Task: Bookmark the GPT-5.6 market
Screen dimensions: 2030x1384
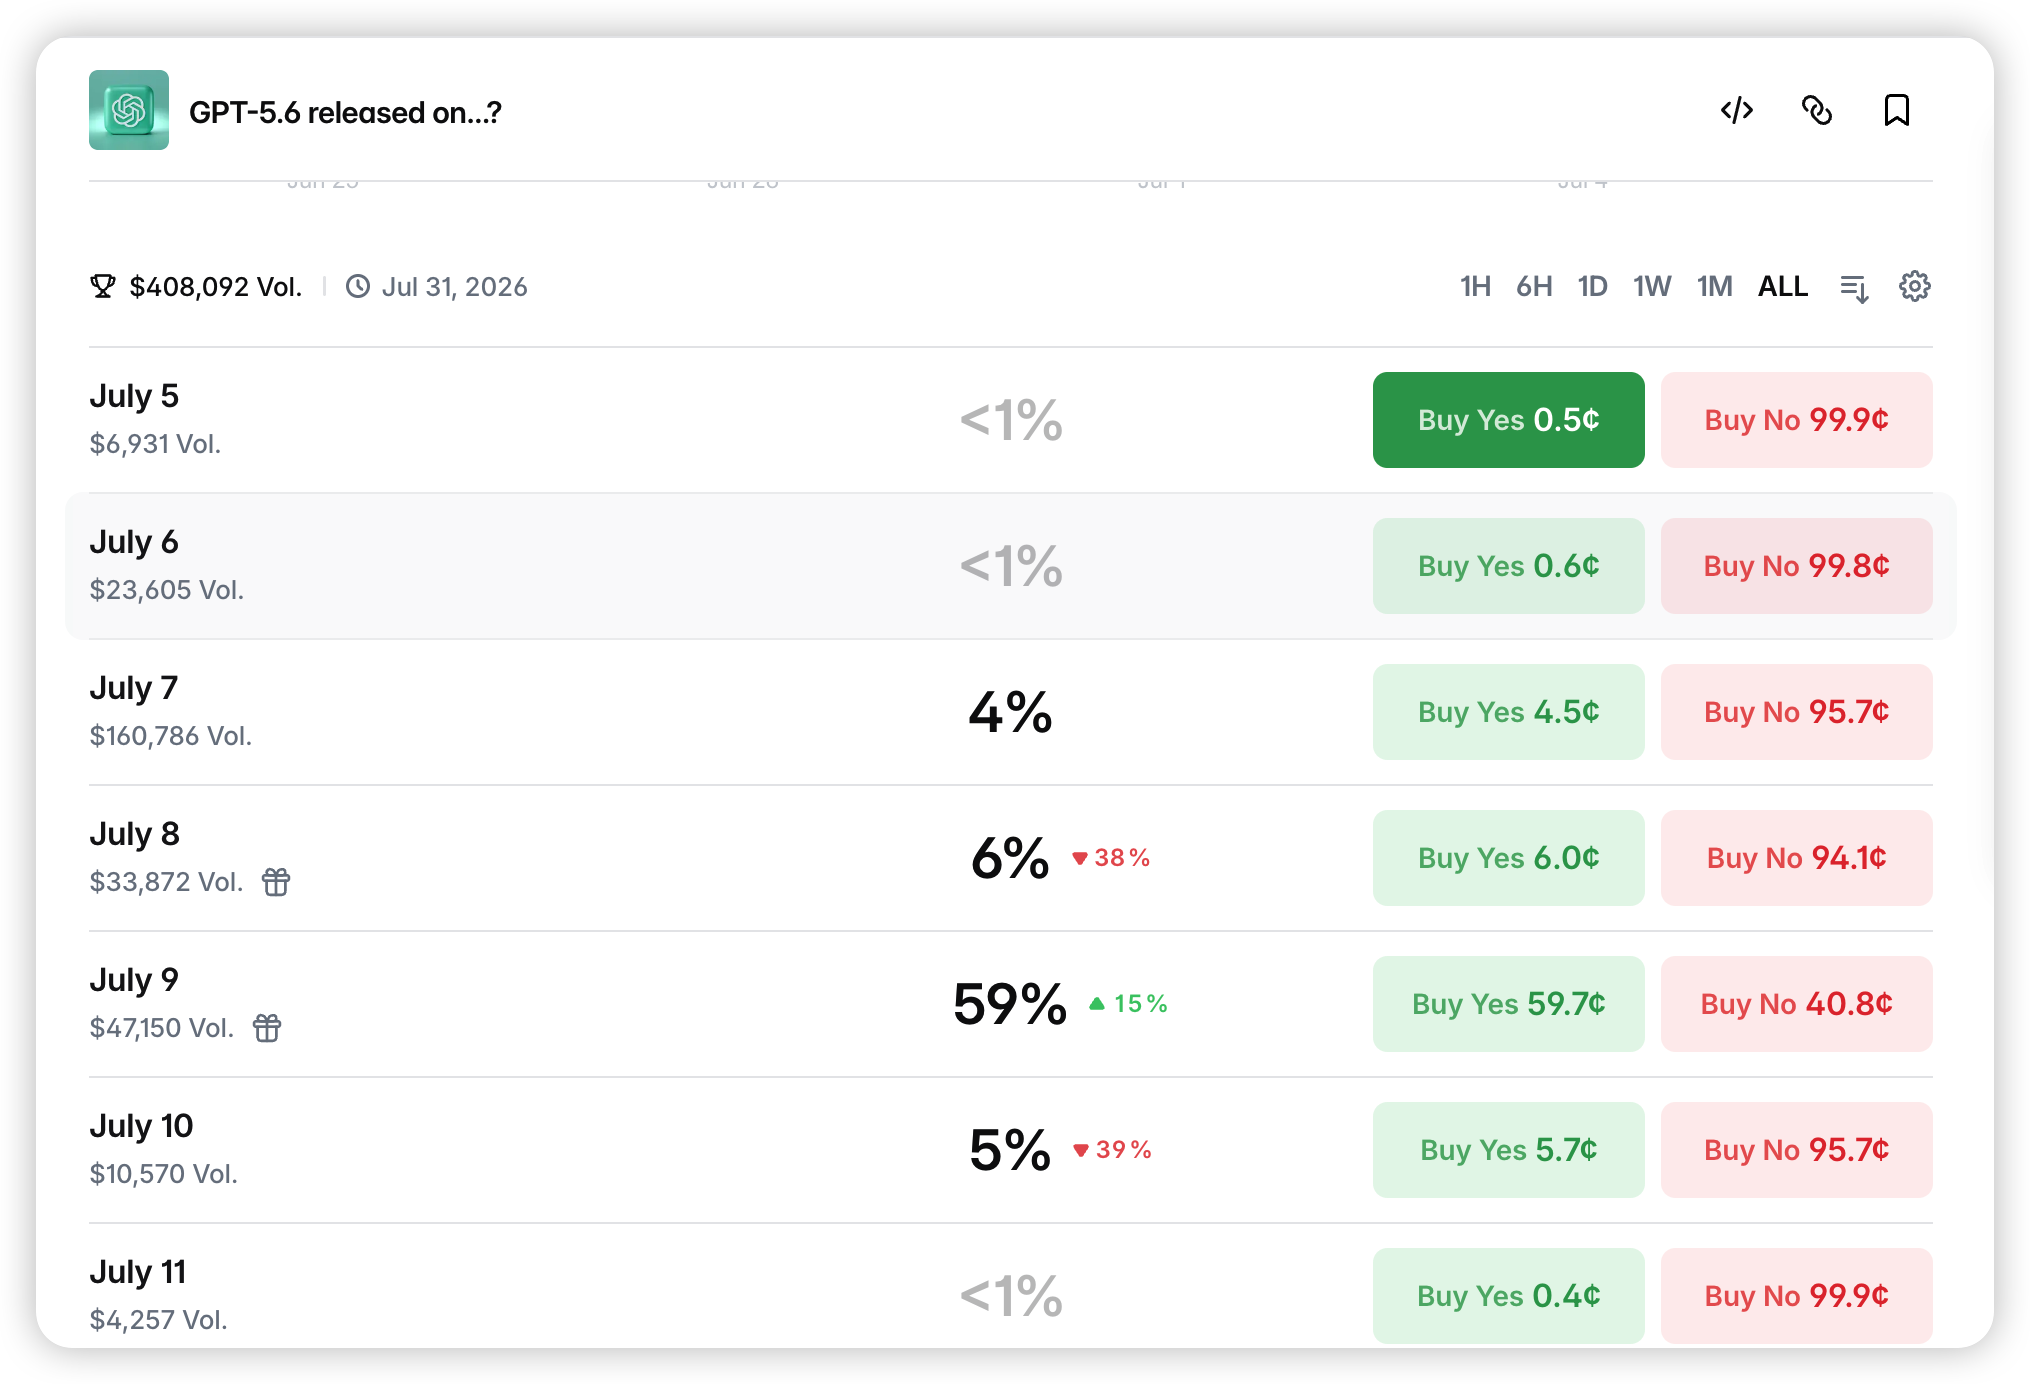Action: 1896,110
